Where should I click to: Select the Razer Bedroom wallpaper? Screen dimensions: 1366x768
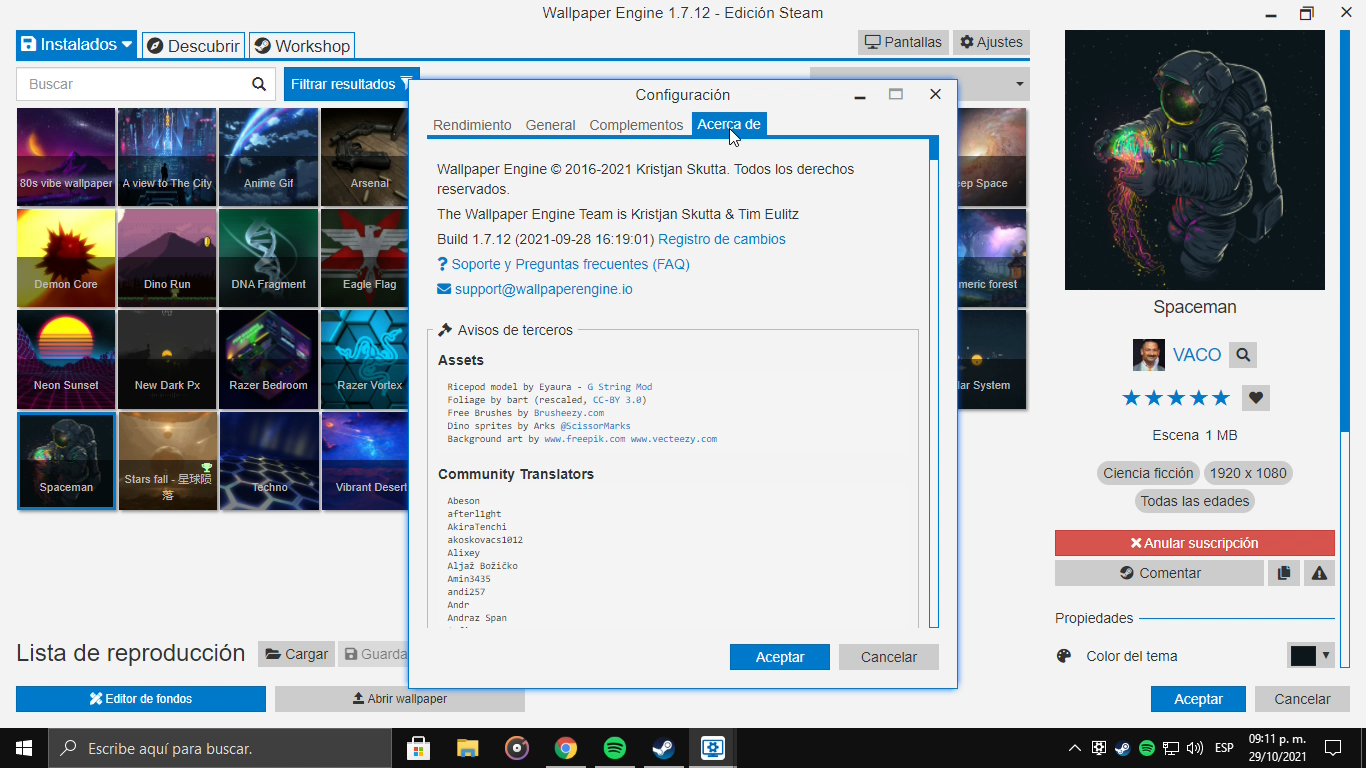click(268, 359)
